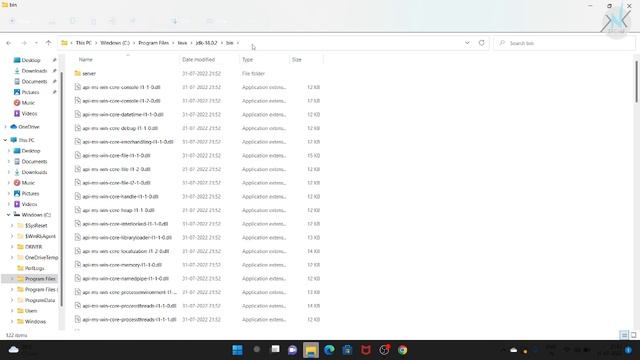Select api-ms-win-core-debug-l1-1-0.dll file
This screenshot has width=640, height=360.
[x=120, y=128]
